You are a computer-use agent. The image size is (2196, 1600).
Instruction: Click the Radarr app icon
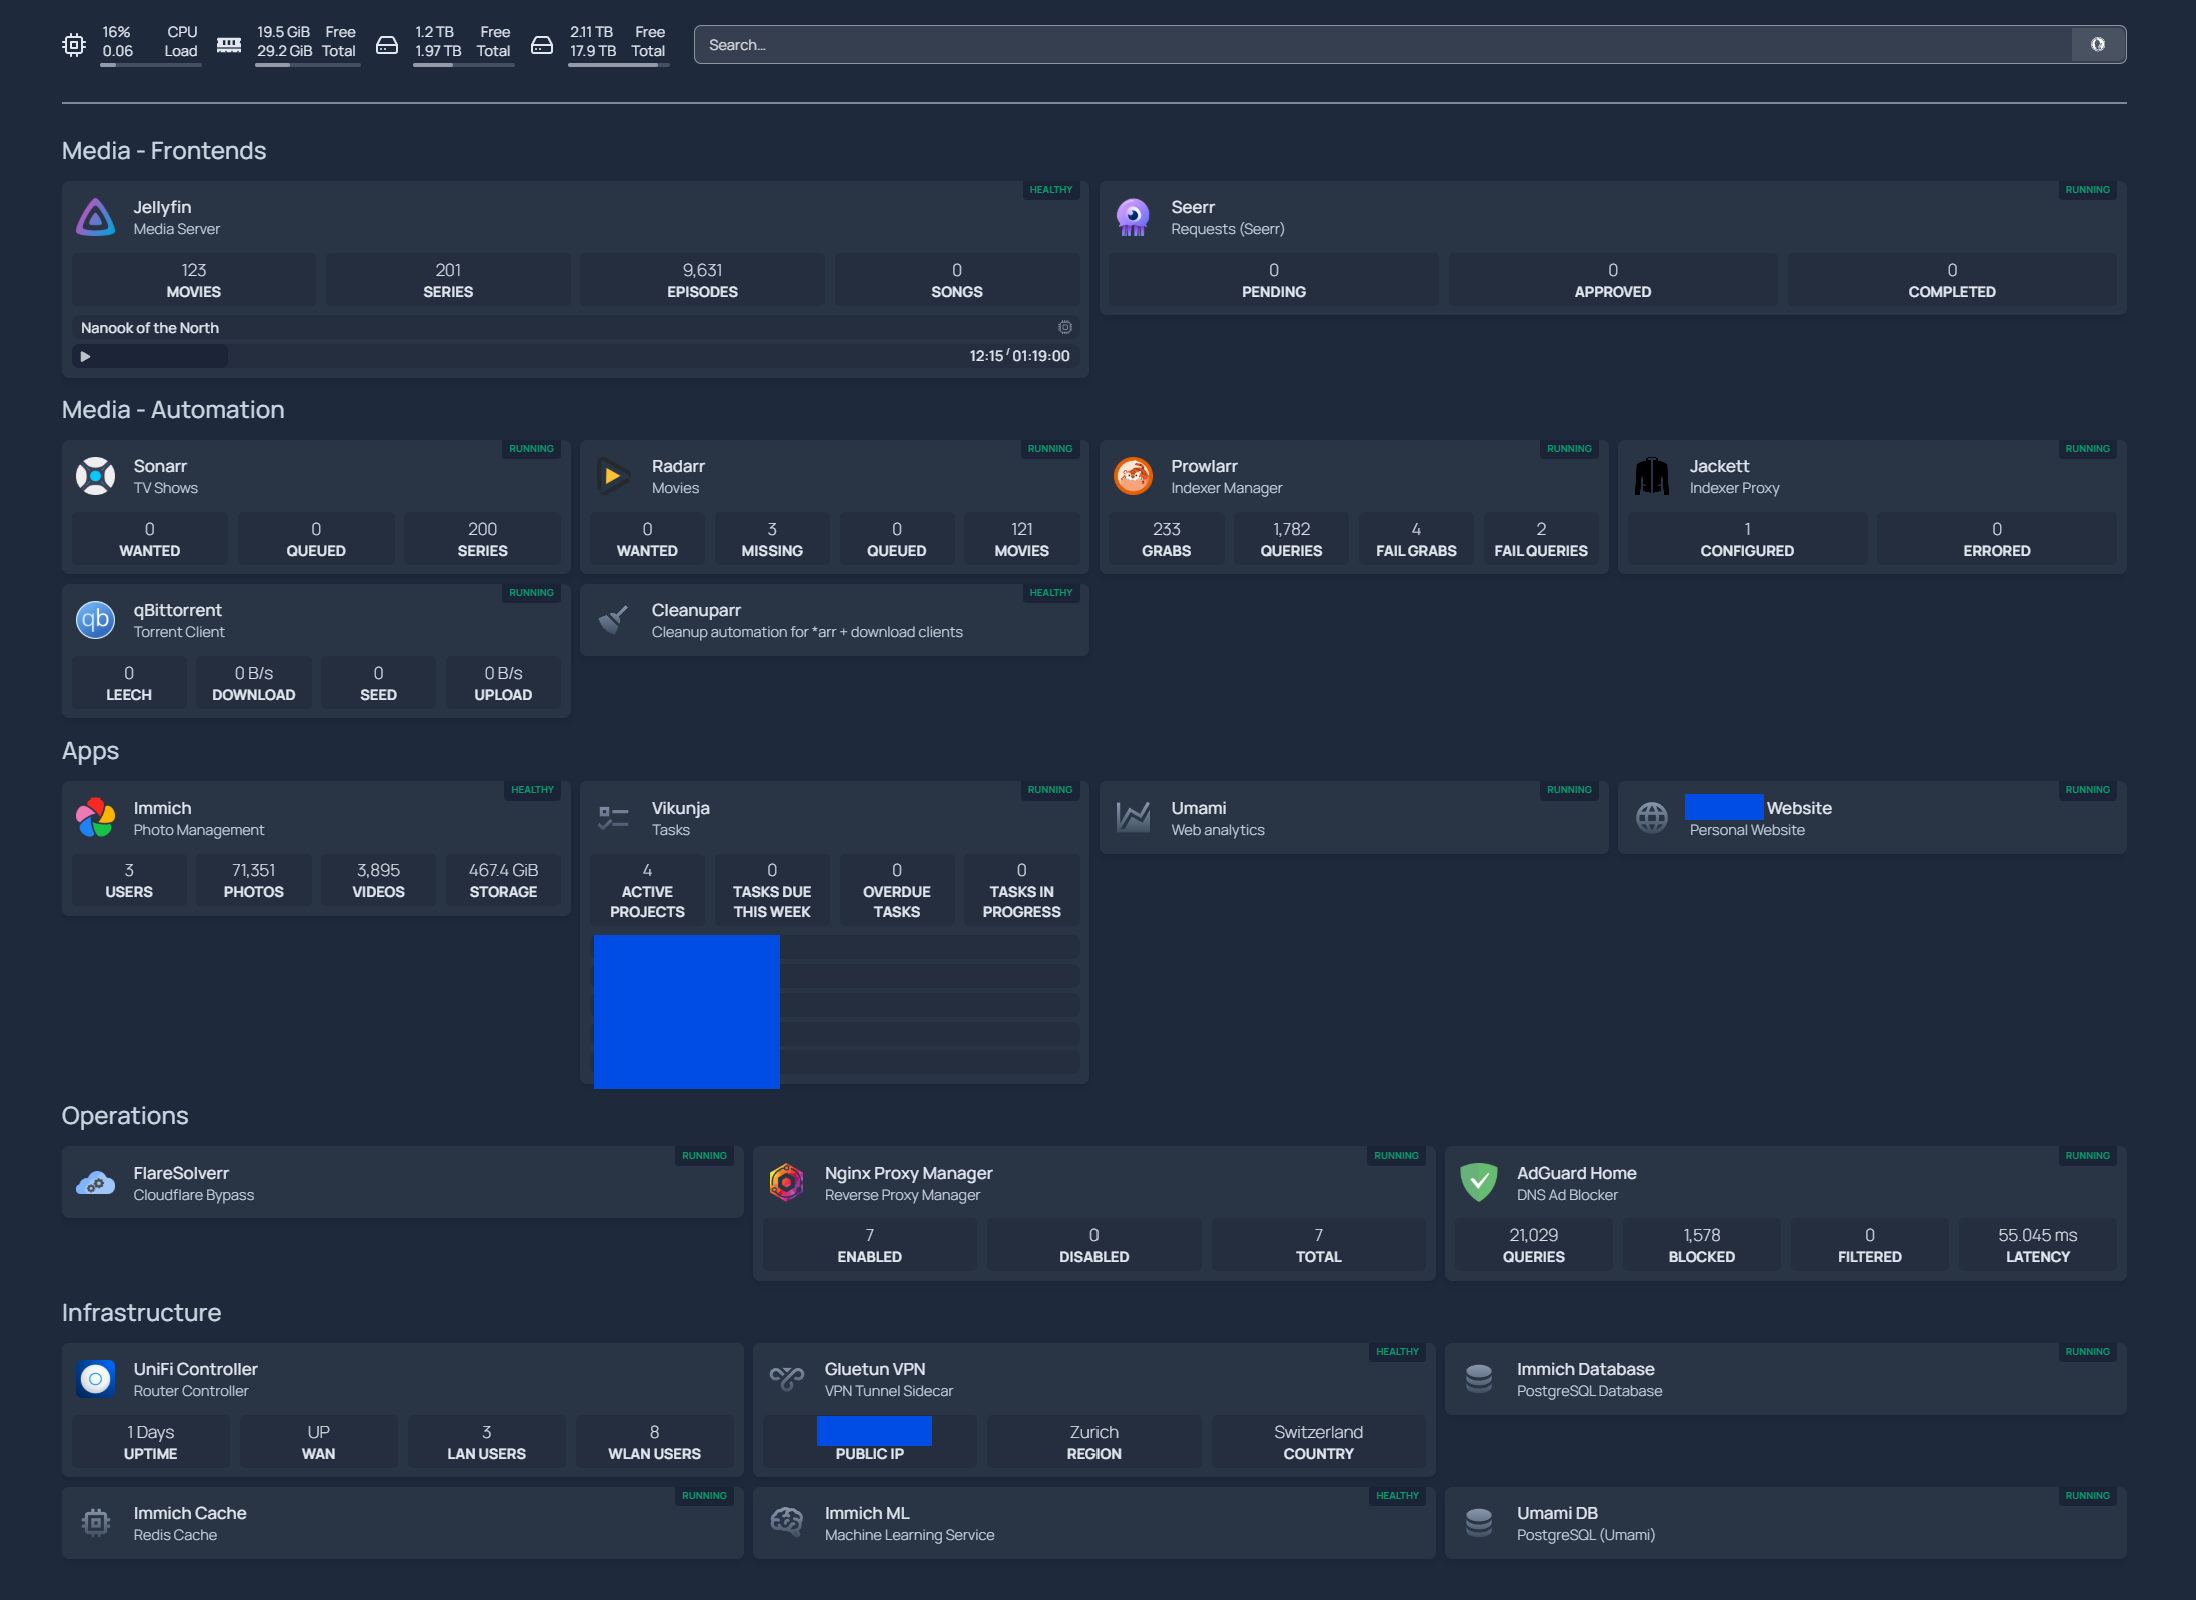(x=614, y=476)
